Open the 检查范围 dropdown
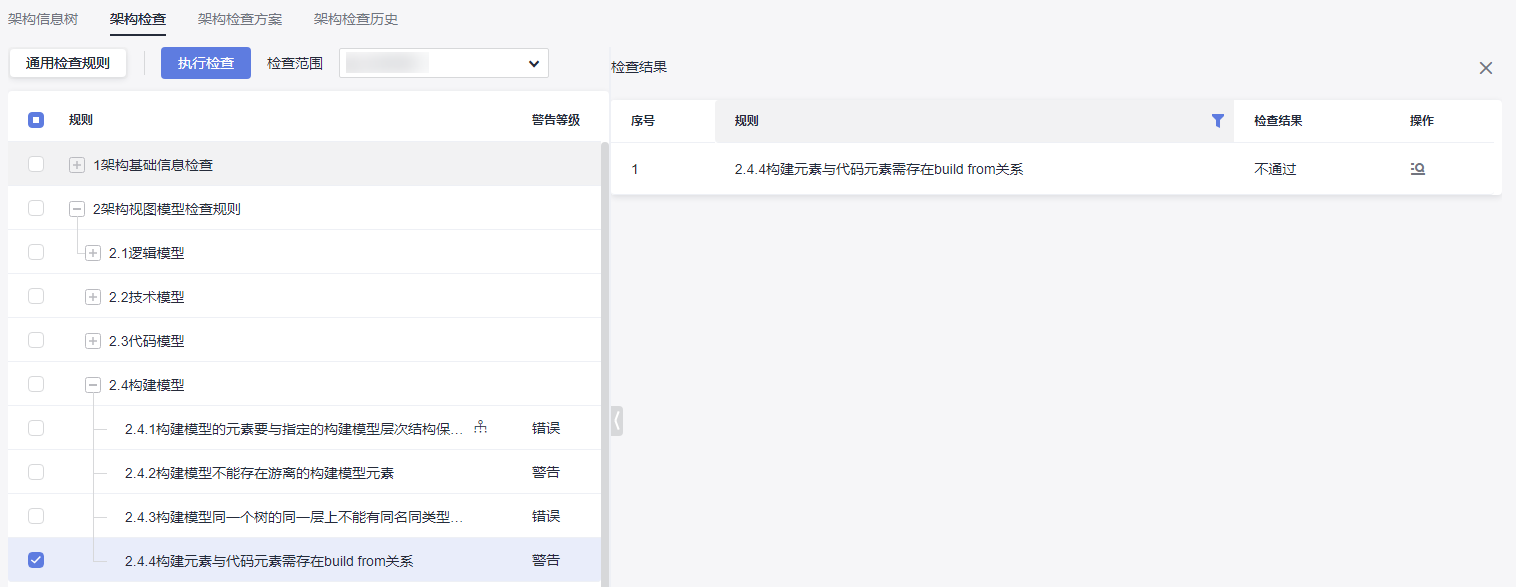 click(444, 63)
